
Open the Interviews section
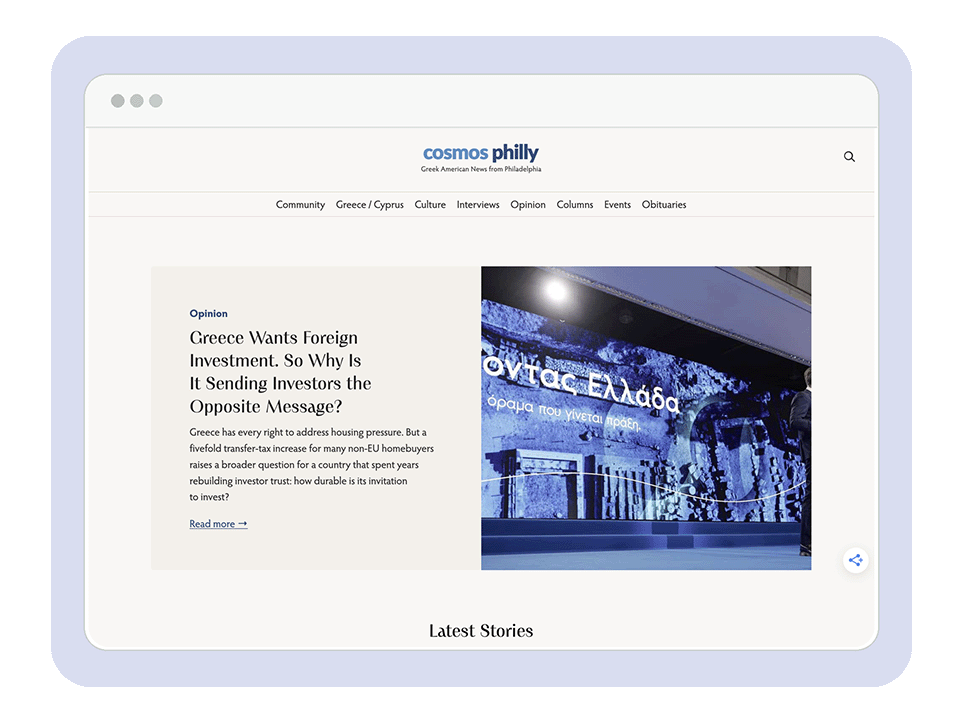click(x=478, y=204)
